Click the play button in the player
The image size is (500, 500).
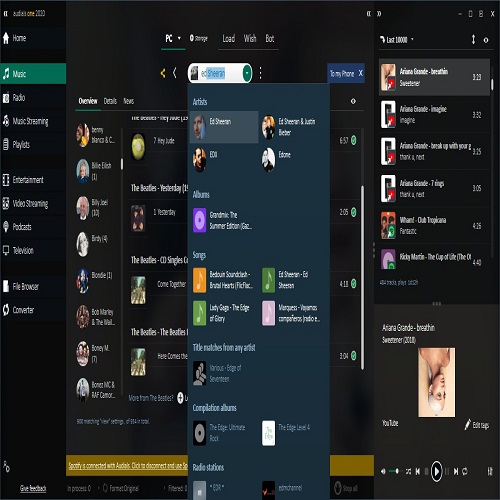coord(436,471)
